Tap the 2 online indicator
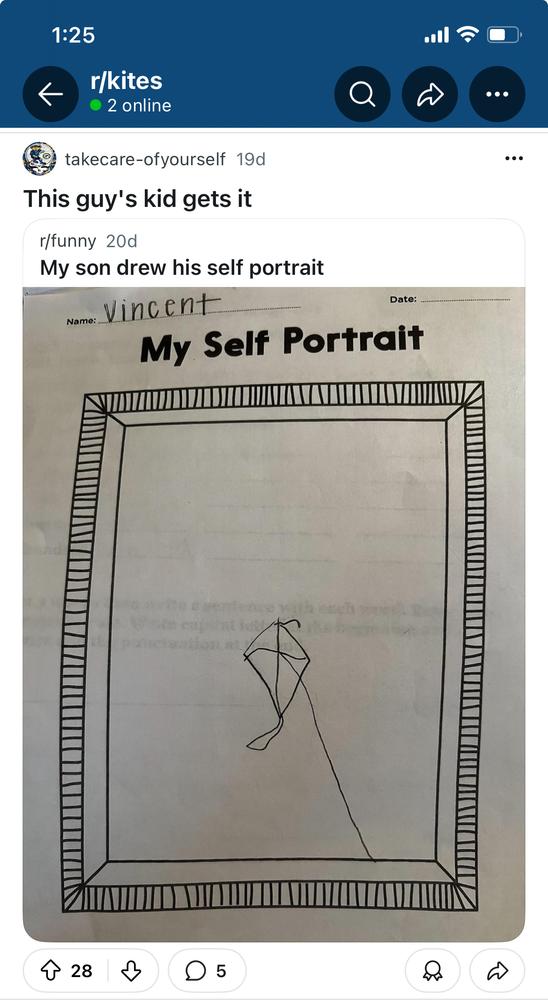 click(x=131, y=105)
